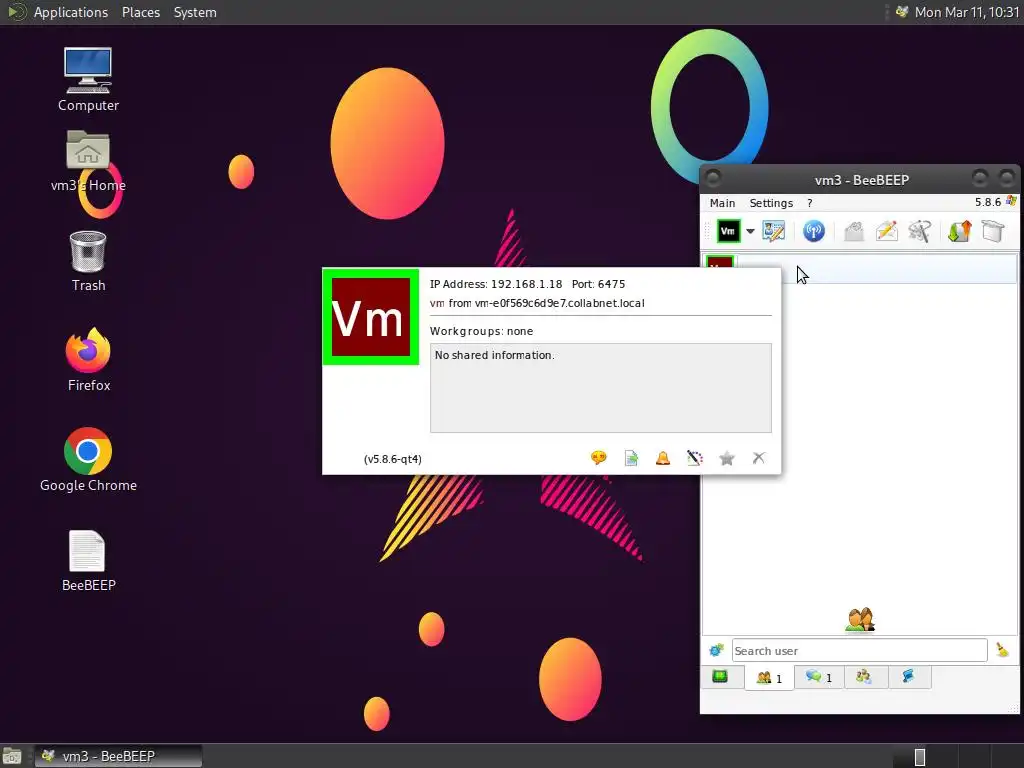
Task: Switch to the groups tab
Action: (x=864, y=677)
